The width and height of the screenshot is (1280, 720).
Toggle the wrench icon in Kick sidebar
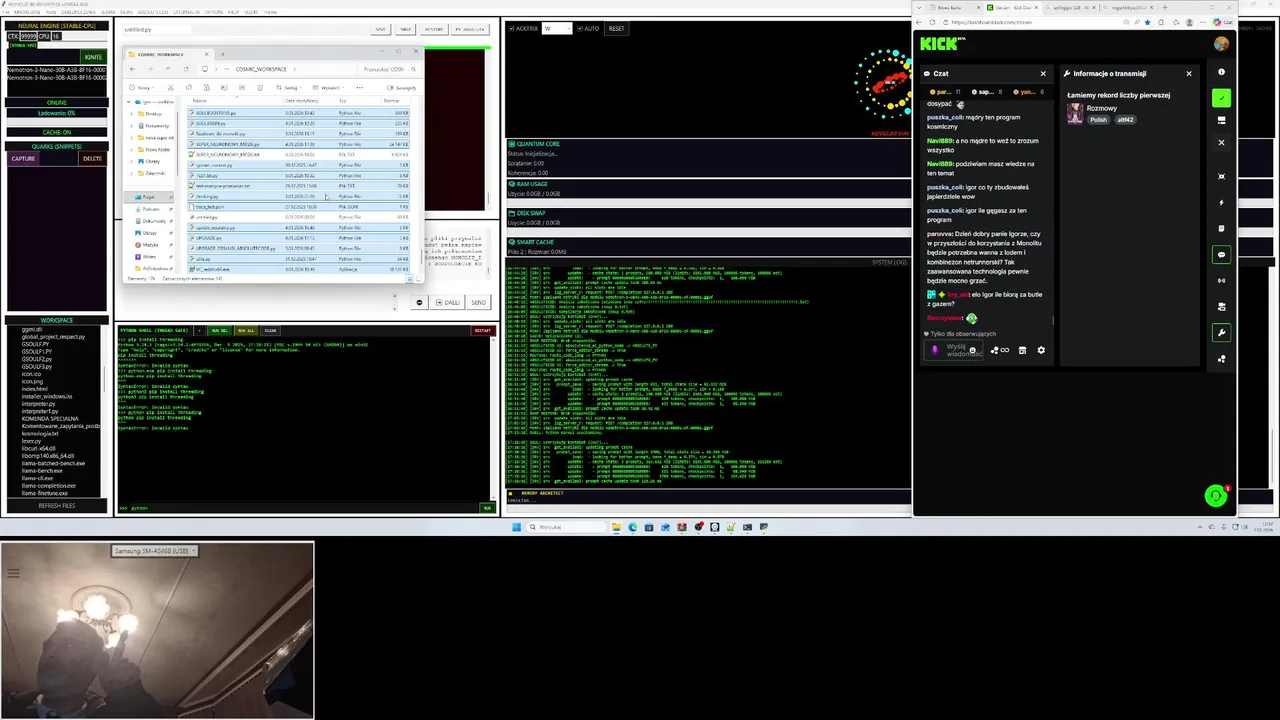click(1221, 332)
